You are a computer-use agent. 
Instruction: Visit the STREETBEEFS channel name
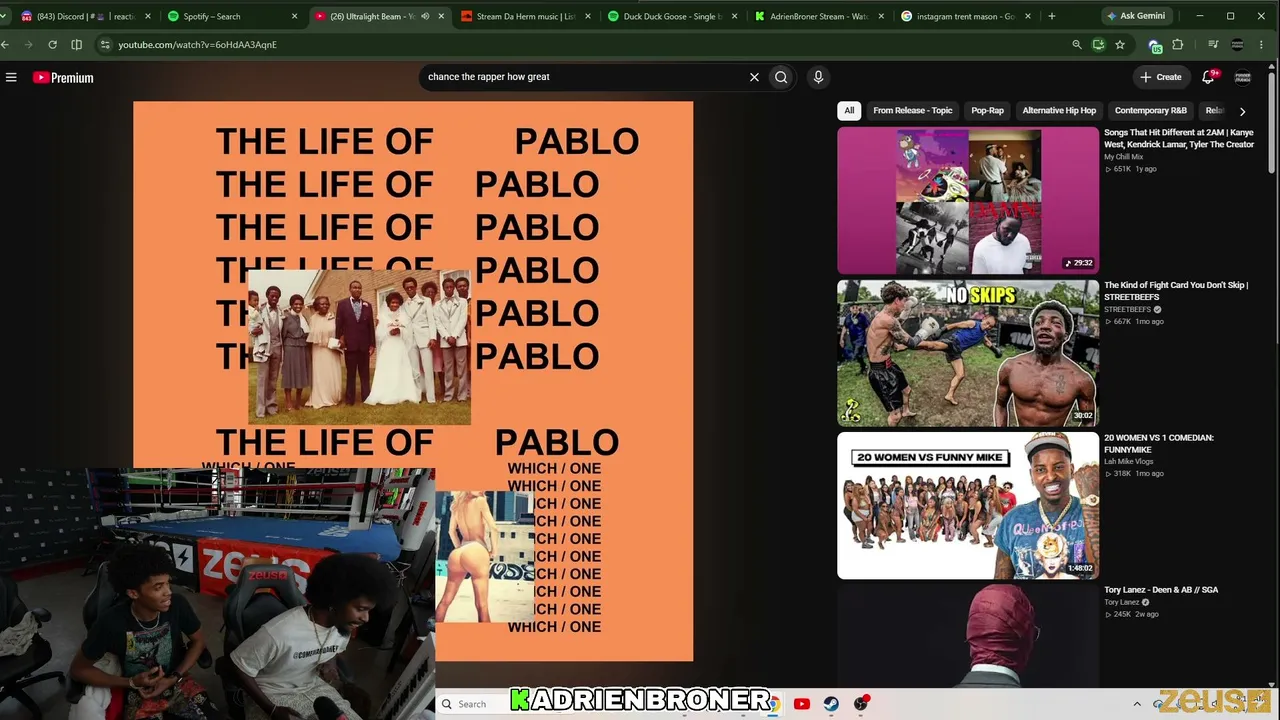(x=1127, y=310)
